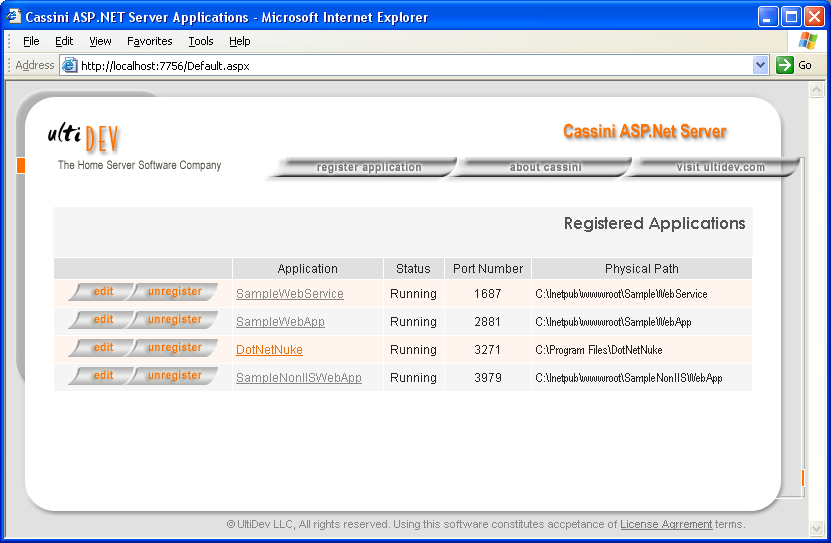Click Running status for SampleWebService
Image resolution: width=831 pixels, height=543 pixels.
(413, 293)
